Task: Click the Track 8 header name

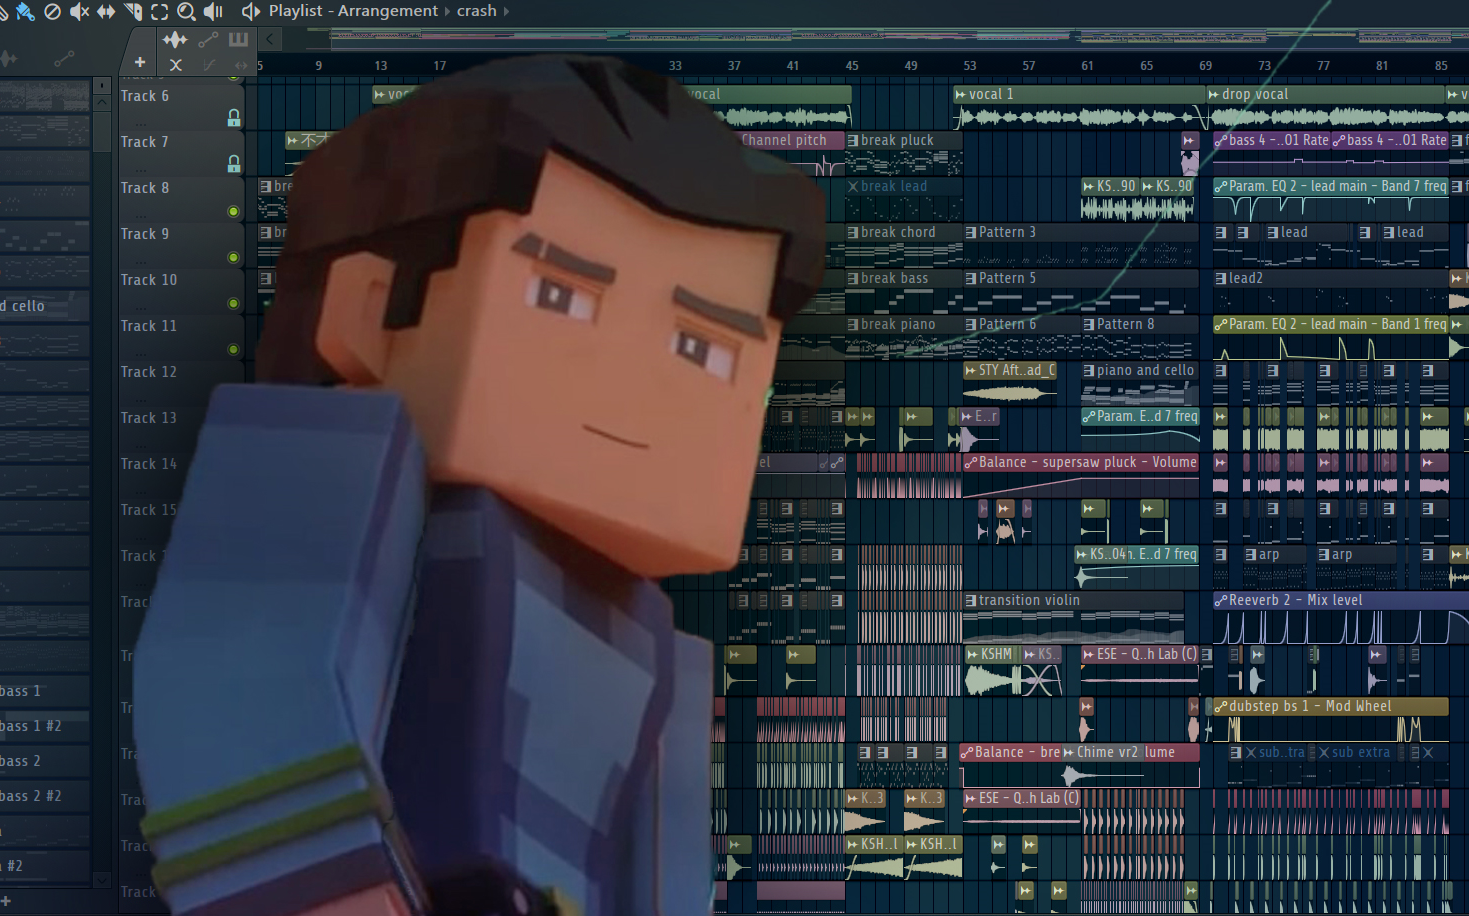Action: tap(145, 188)
